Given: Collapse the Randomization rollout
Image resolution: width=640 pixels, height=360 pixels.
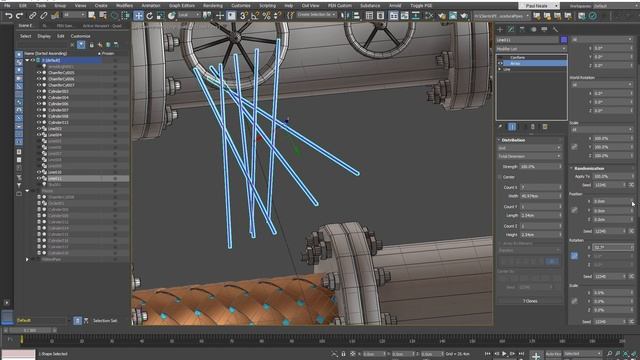Looking at the screenshot, I should click(x=571, y=168).
